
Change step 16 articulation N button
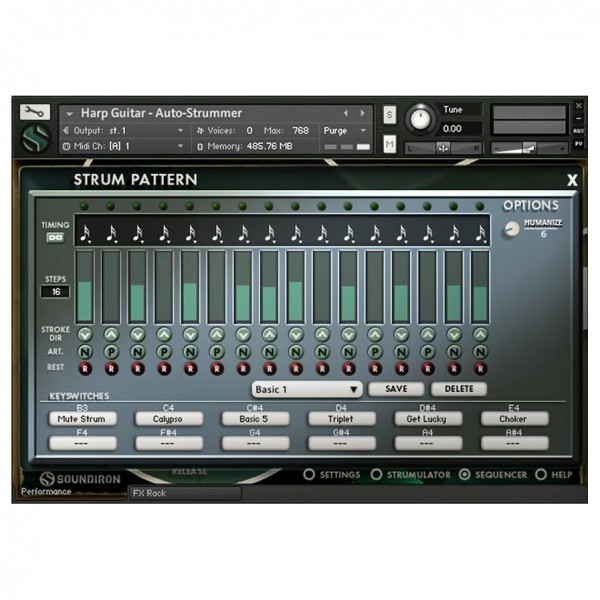pyautogui.click(x=480, y=352)
